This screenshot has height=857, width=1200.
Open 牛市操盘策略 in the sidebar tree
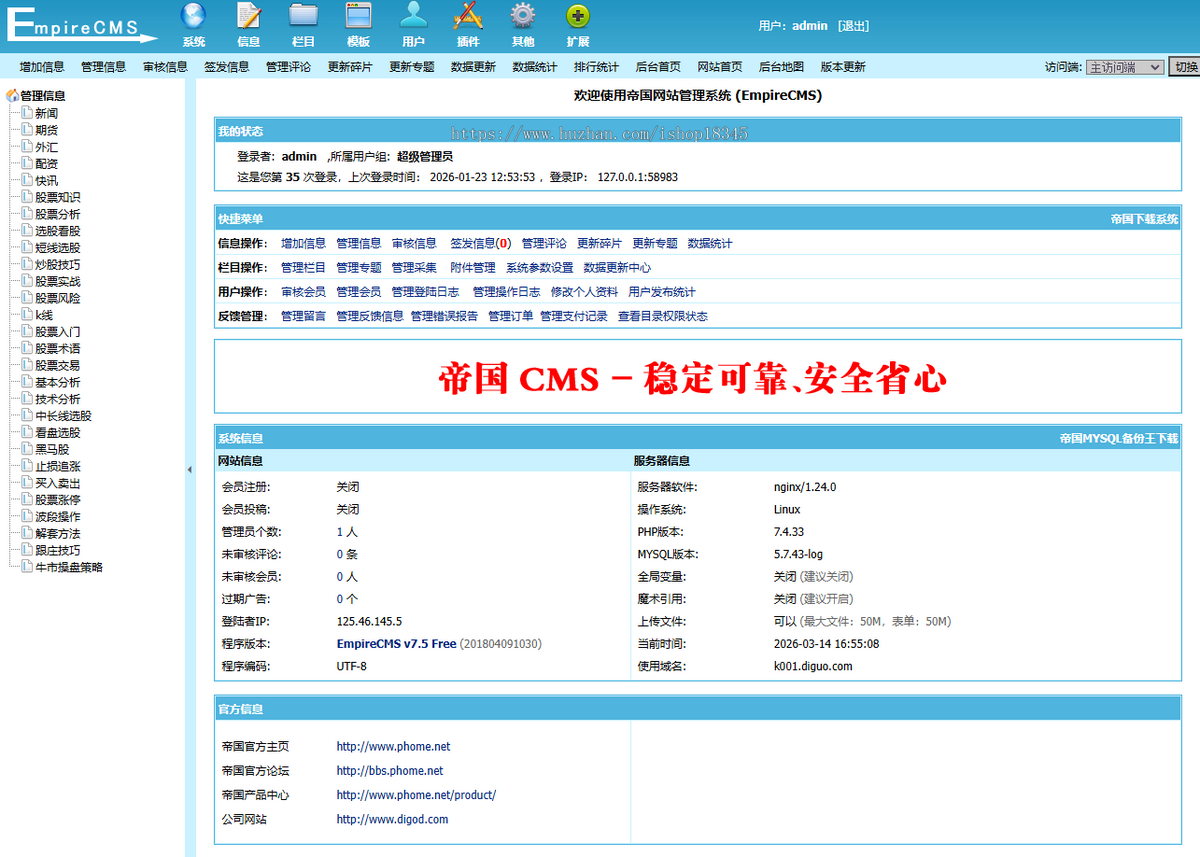[69, 567]
